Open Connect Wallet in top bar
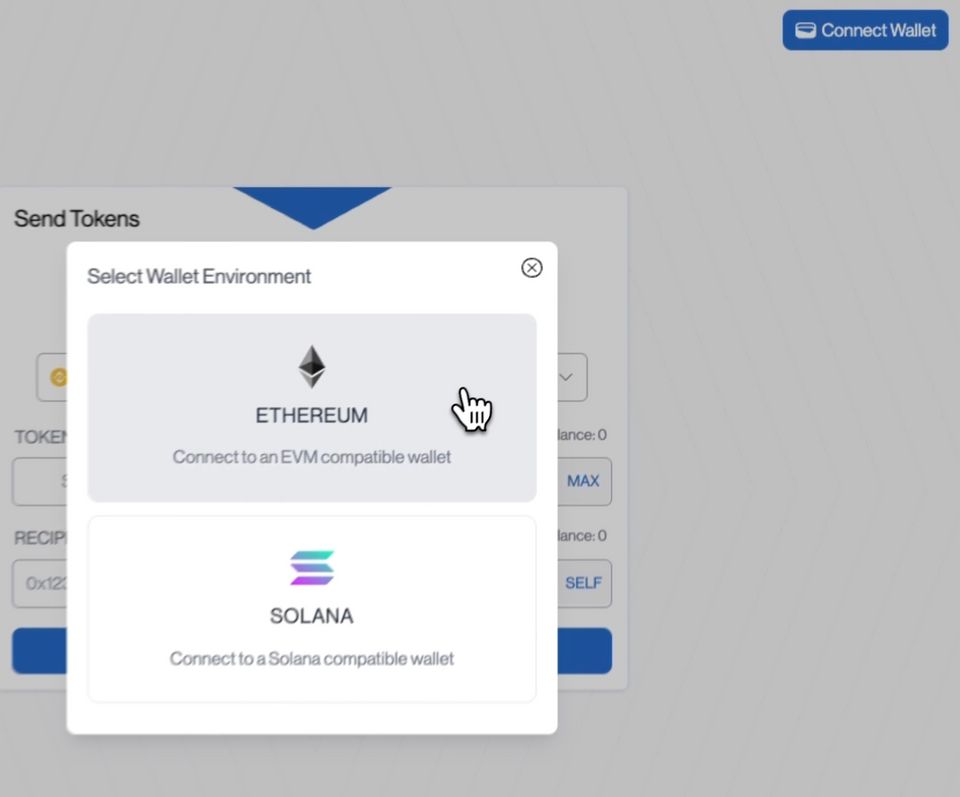The width and height of the screenshot is (960, 797). [x=865, y=30]
